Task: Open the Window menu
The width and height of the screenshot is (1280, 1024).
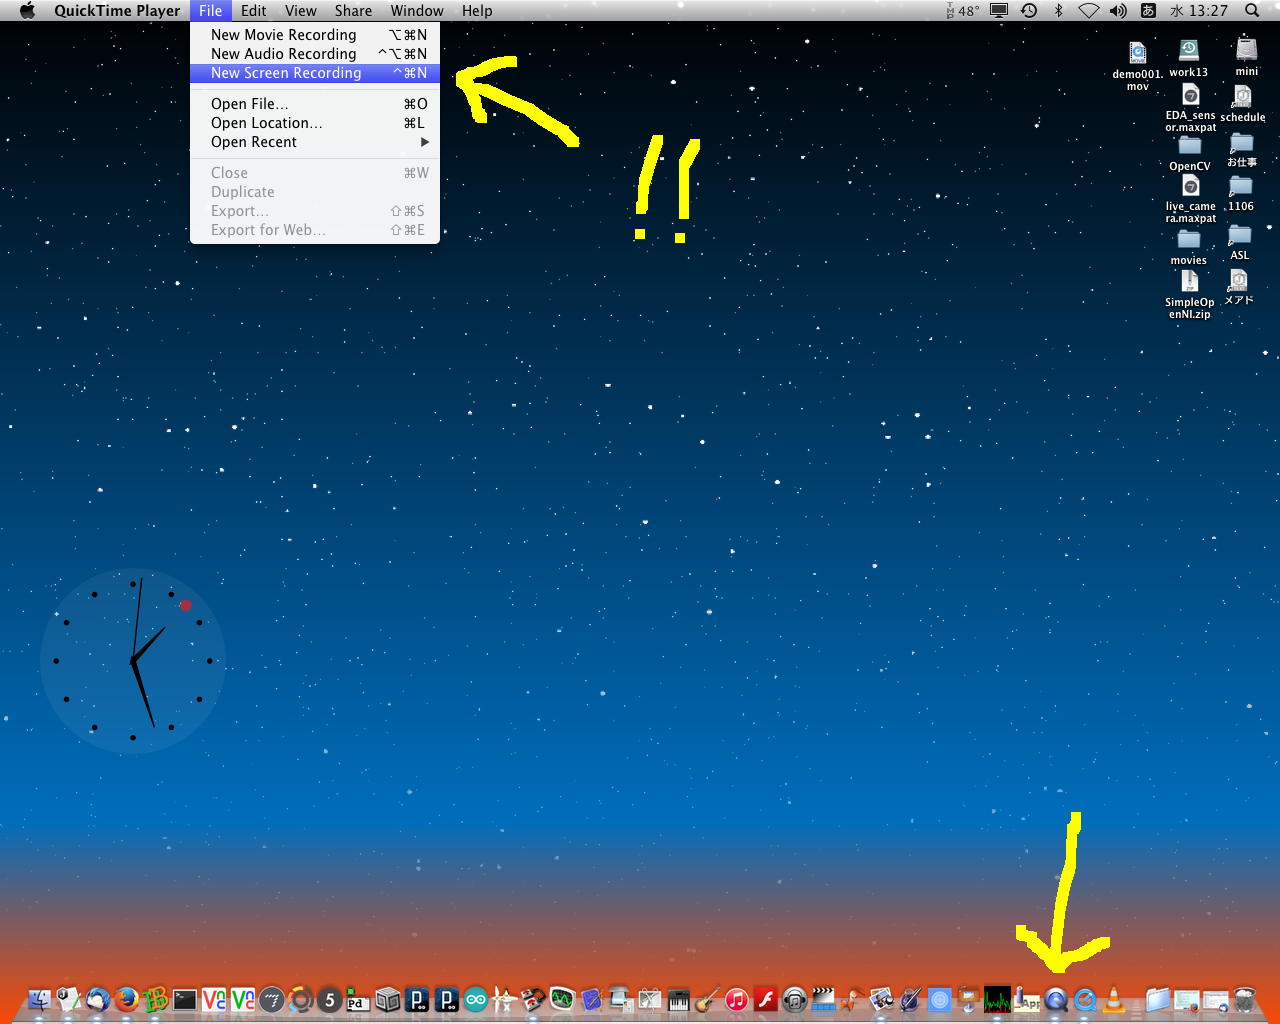Action: [417, 10]
